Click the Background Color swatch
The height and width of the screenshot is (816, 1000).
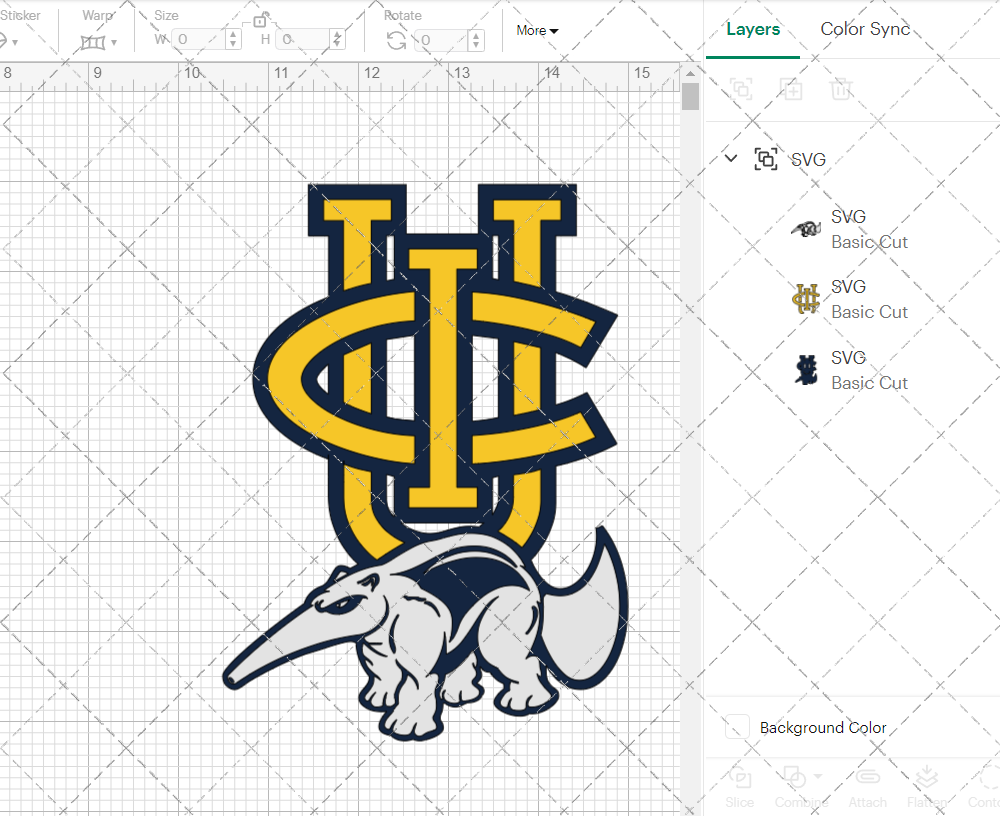pyautogui.click(x=737, y=727)
